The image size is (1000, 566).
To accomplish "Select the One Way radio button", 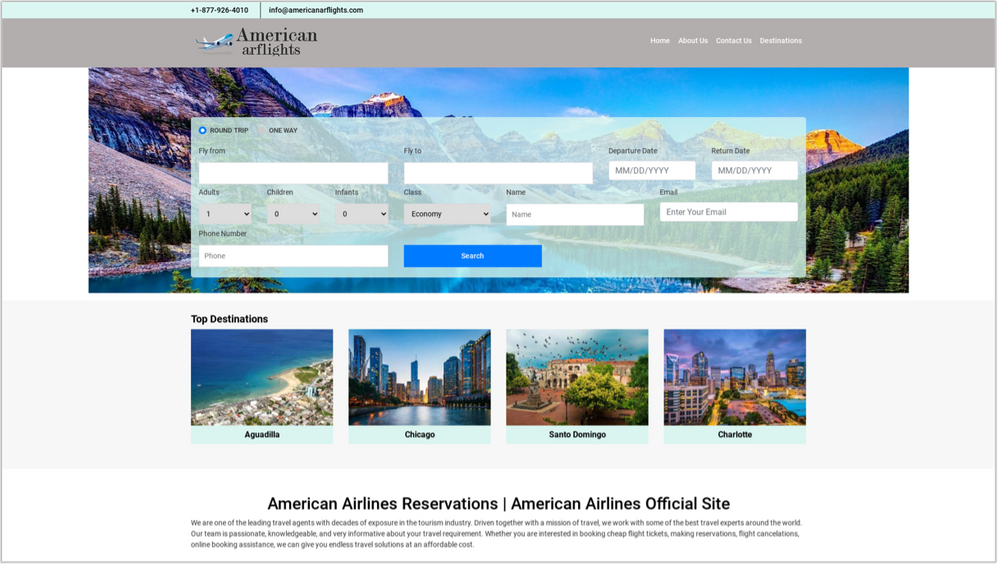I will tap(261, 131).
